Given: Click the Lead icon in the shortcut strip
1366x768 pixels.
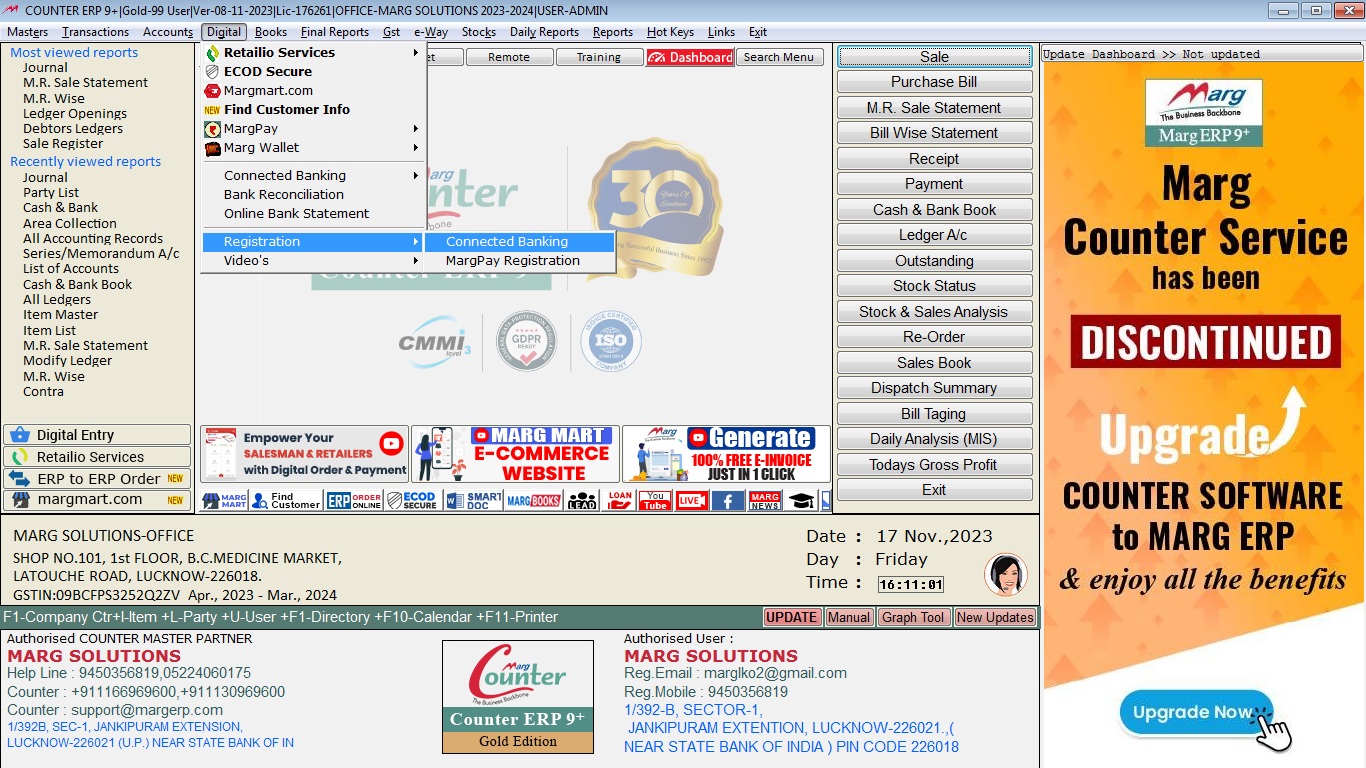Looking at the screenshot, I should 582,500.
